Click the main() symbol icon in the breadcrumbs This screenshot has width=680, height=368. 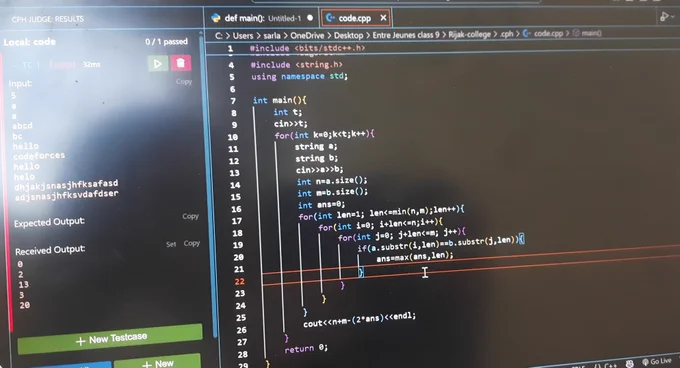coord(576,33)
